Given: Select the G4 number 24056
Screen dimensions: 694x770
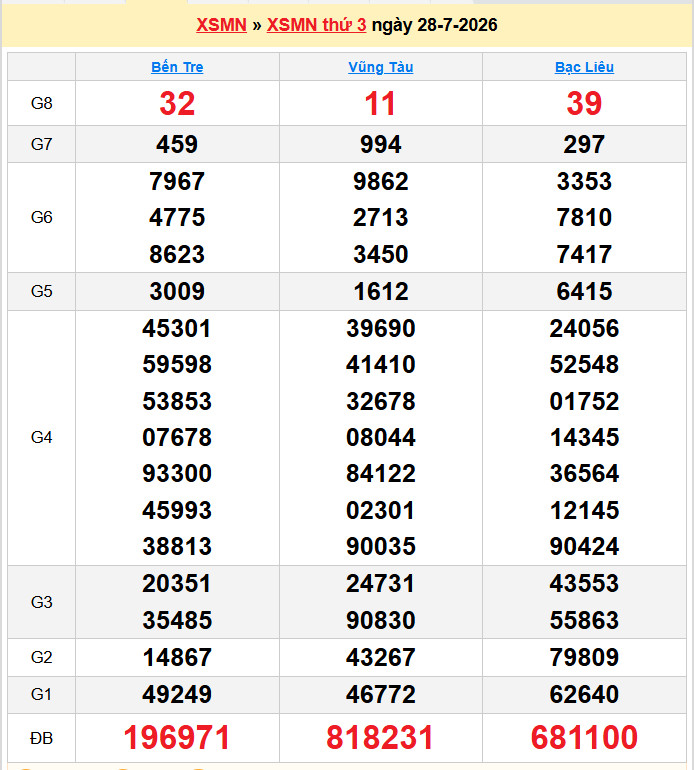Looking at the screenshot, I should coord(584,328).
